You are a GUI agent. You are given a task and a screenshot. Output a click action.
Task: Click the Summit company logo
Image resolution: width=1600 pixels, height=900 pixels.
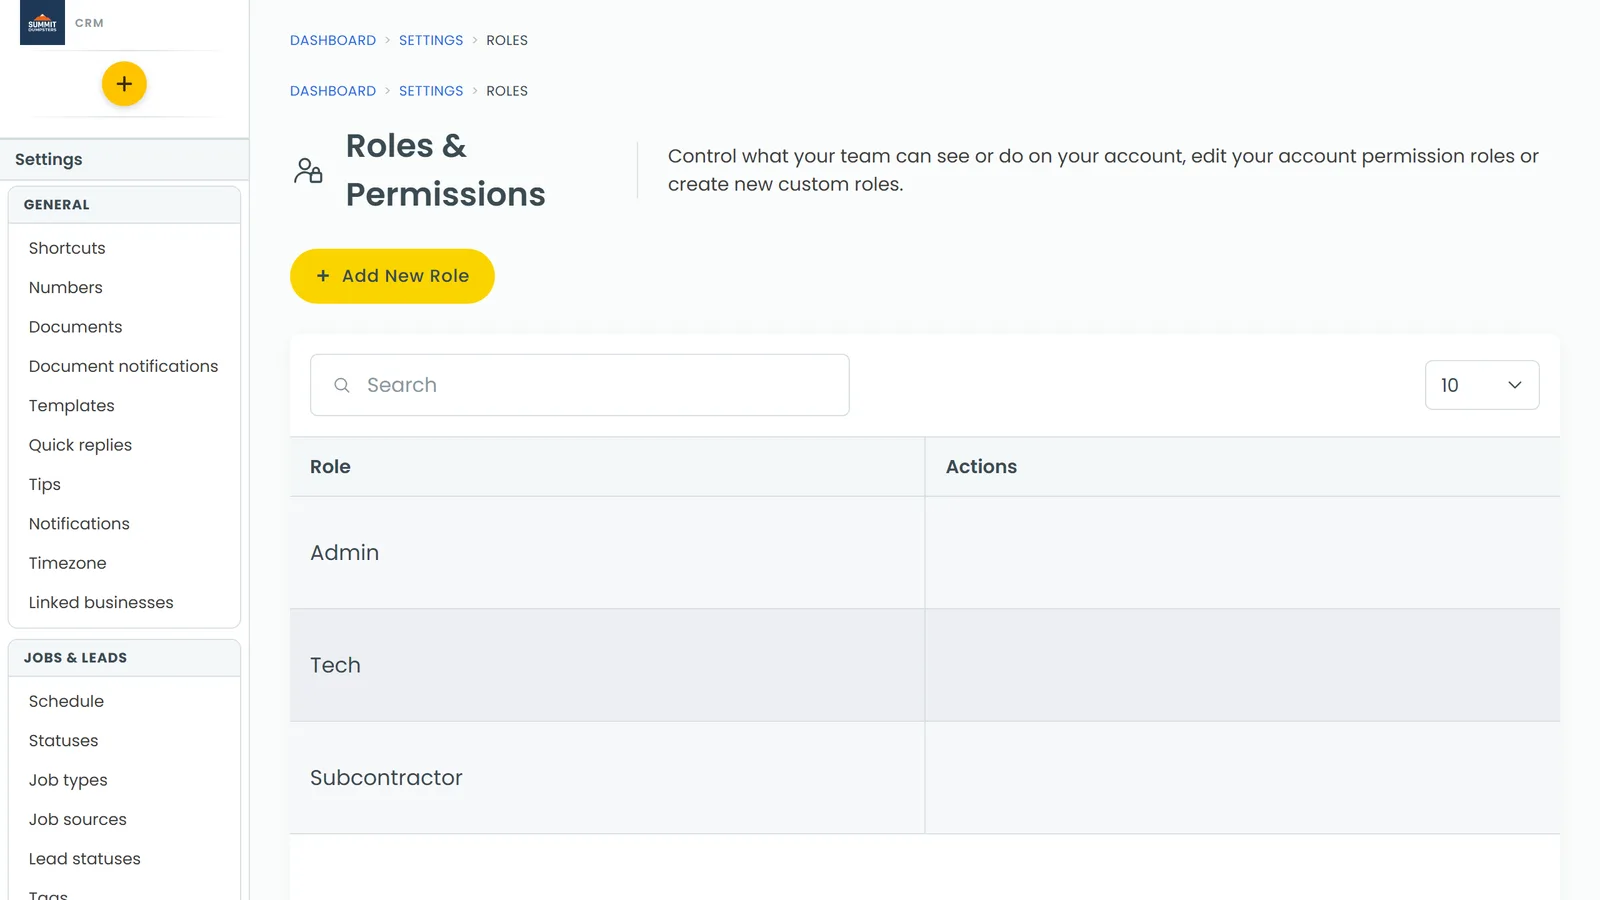click(42, 22)
